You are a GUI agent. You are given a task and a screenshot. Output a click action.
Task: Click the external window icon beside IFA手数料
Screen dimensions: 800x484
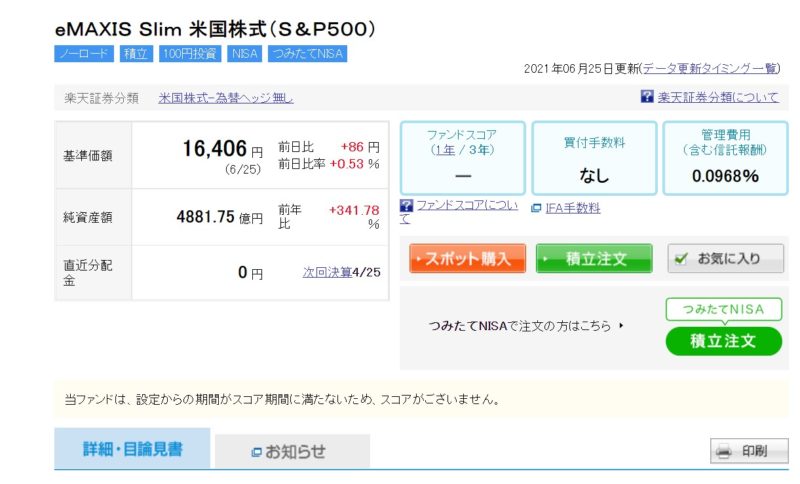(x=536, y=209)
